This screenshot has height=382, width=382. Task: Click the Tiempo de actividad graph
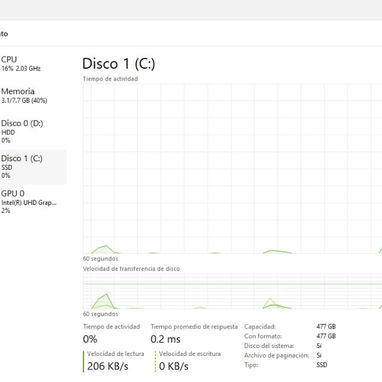(x=232, y=169)
